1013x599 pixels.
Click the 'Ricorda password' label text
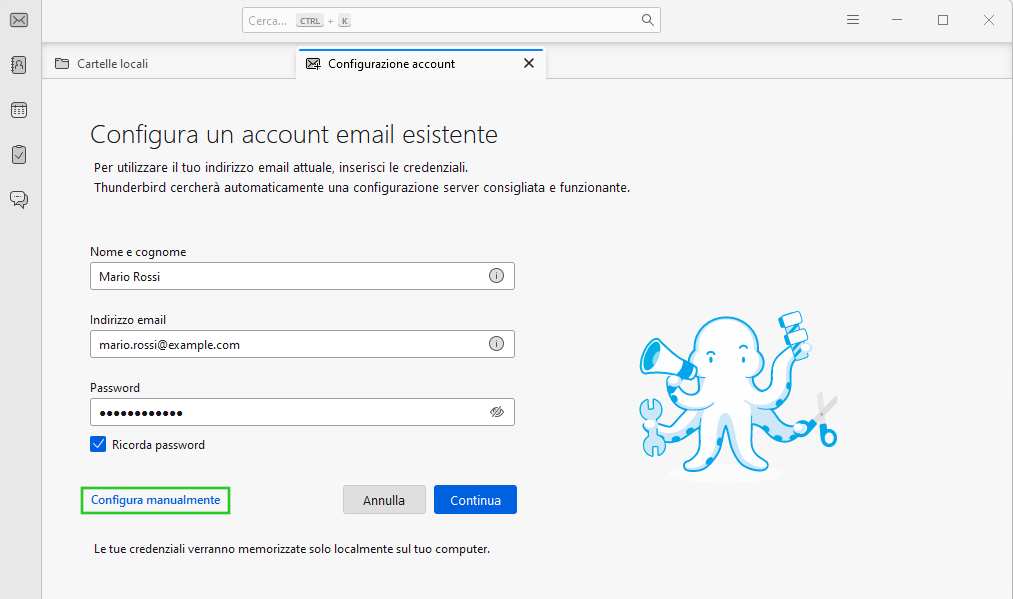click(158, 445)
